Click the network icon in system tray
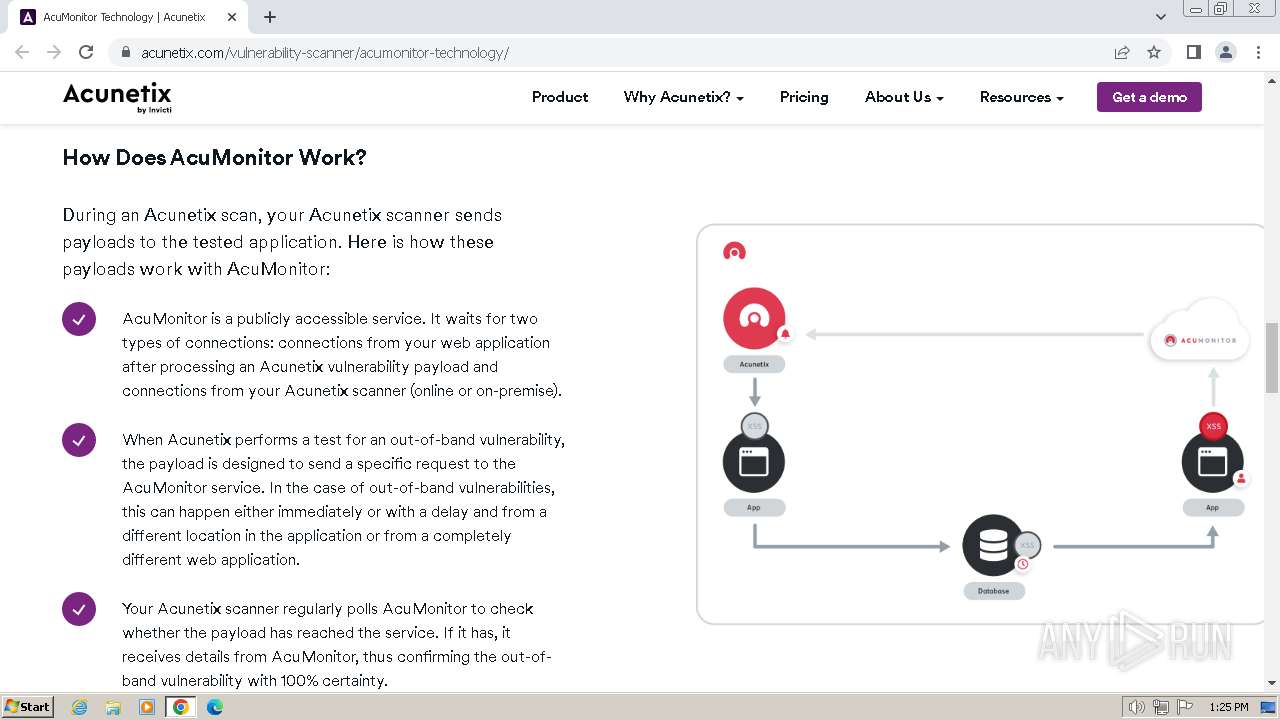This screenshot has width=1280, height=720. click(x=1161, y=707)
